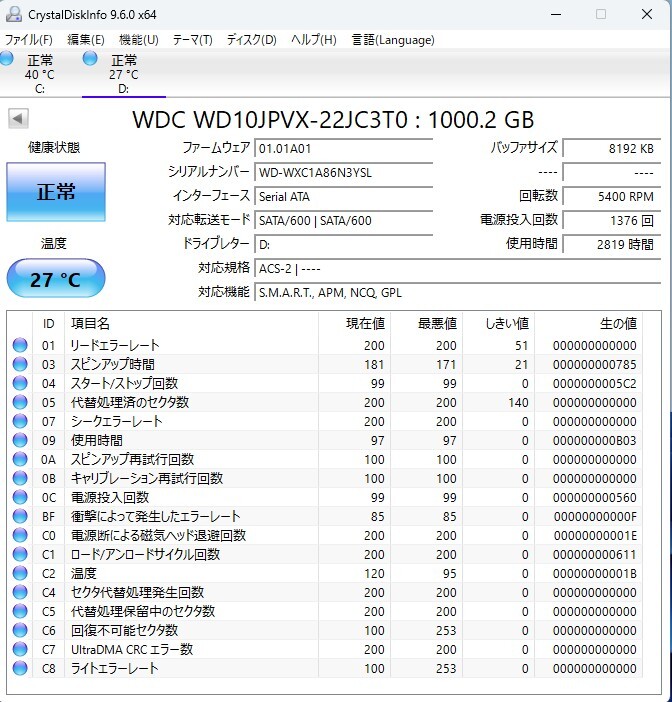Screen dimensions: 672x702
Task: Select the リードエラーレート attribute name
Action: click(x=115, y=345)
